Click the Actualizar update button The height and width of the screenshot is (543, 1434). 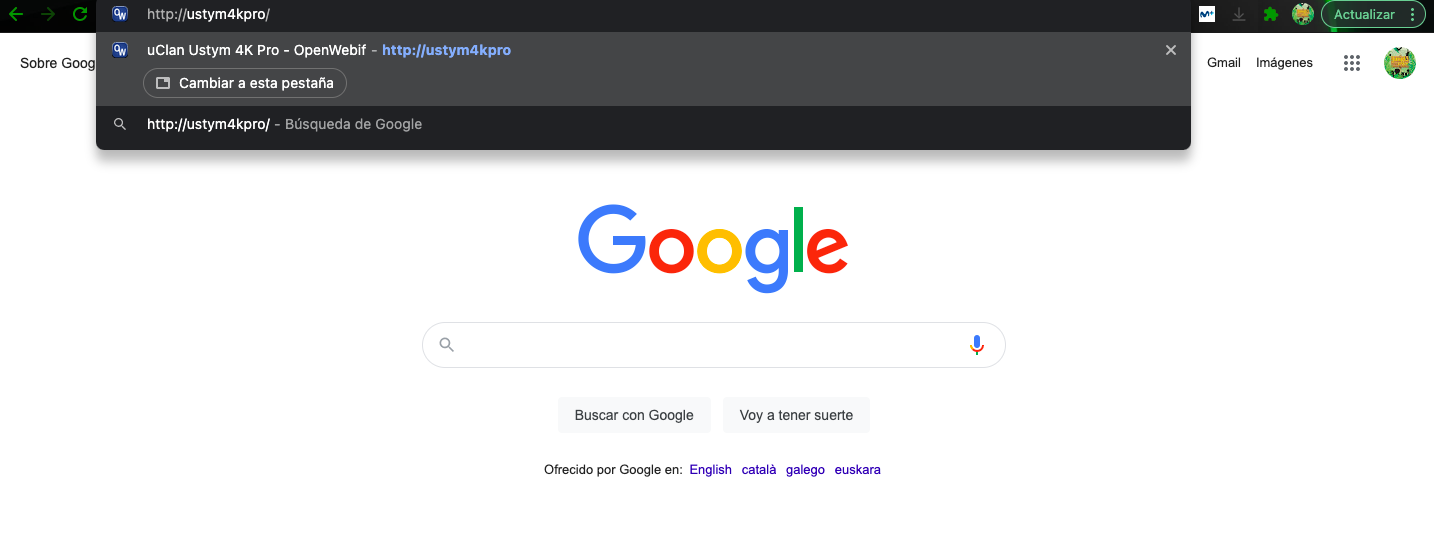(x=1364, y=14)
